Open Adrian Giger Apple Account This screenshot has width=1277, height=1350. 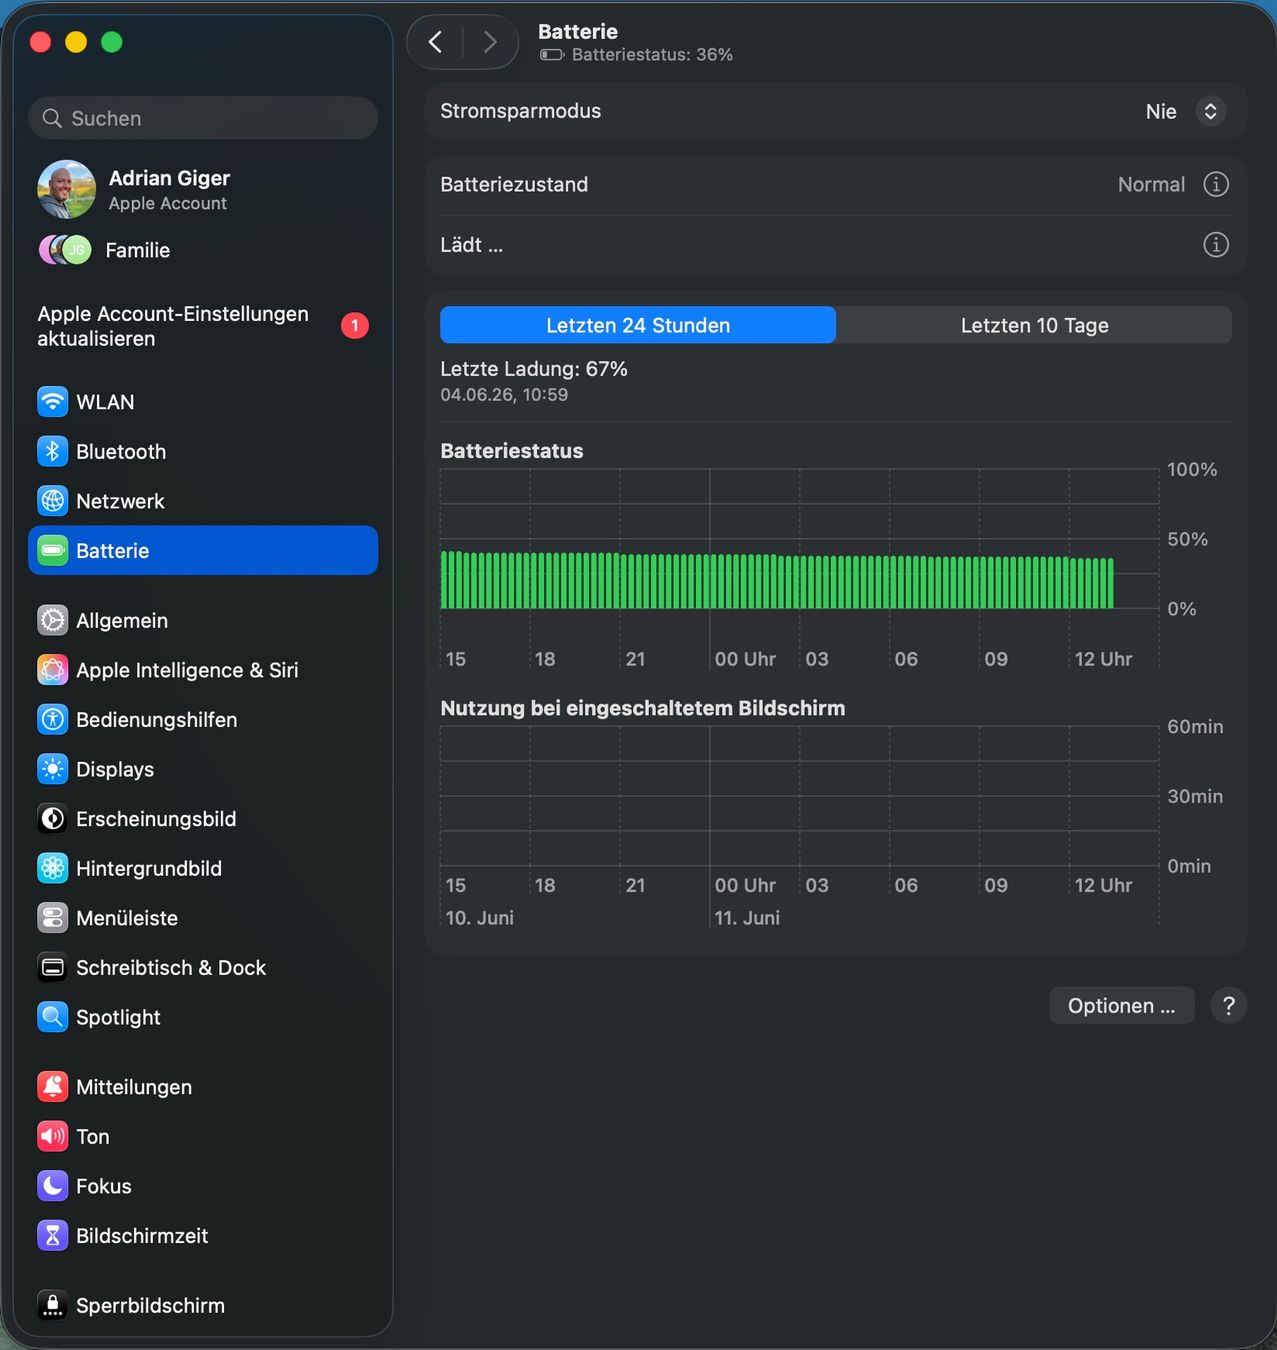[203, 189]
